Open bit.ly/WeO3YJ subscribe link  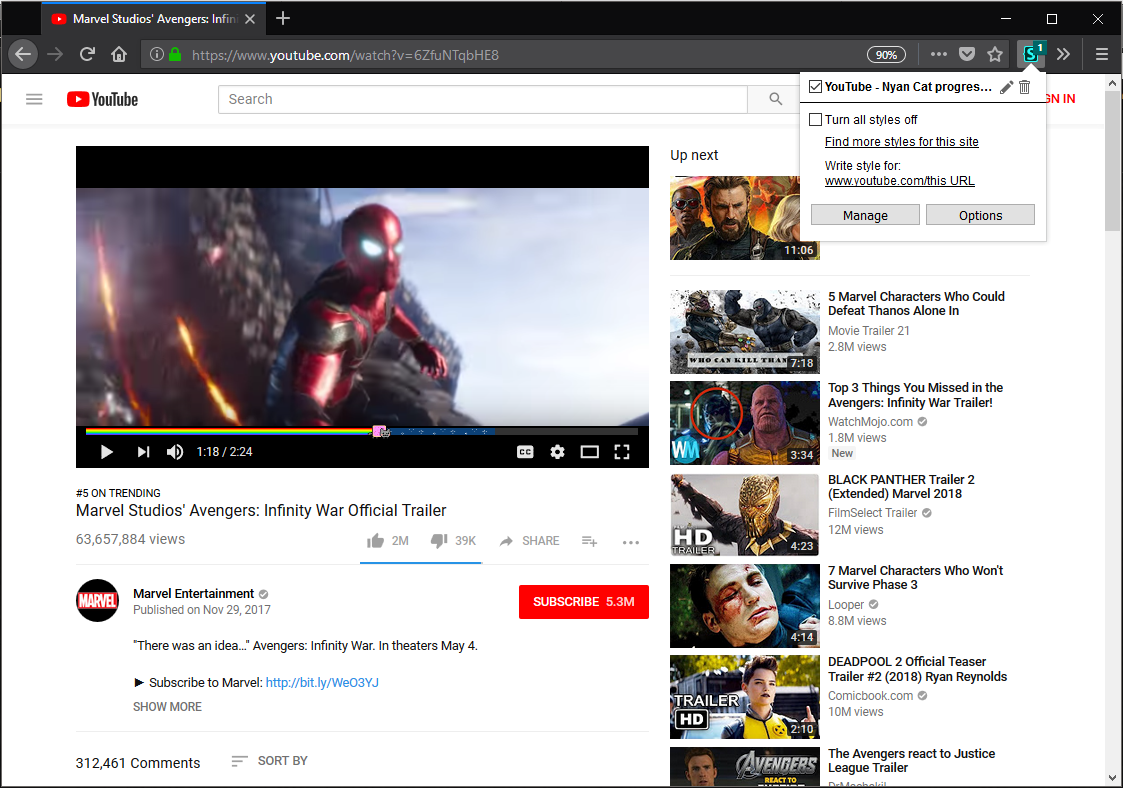pyautogui.click(x=322, y=683)
